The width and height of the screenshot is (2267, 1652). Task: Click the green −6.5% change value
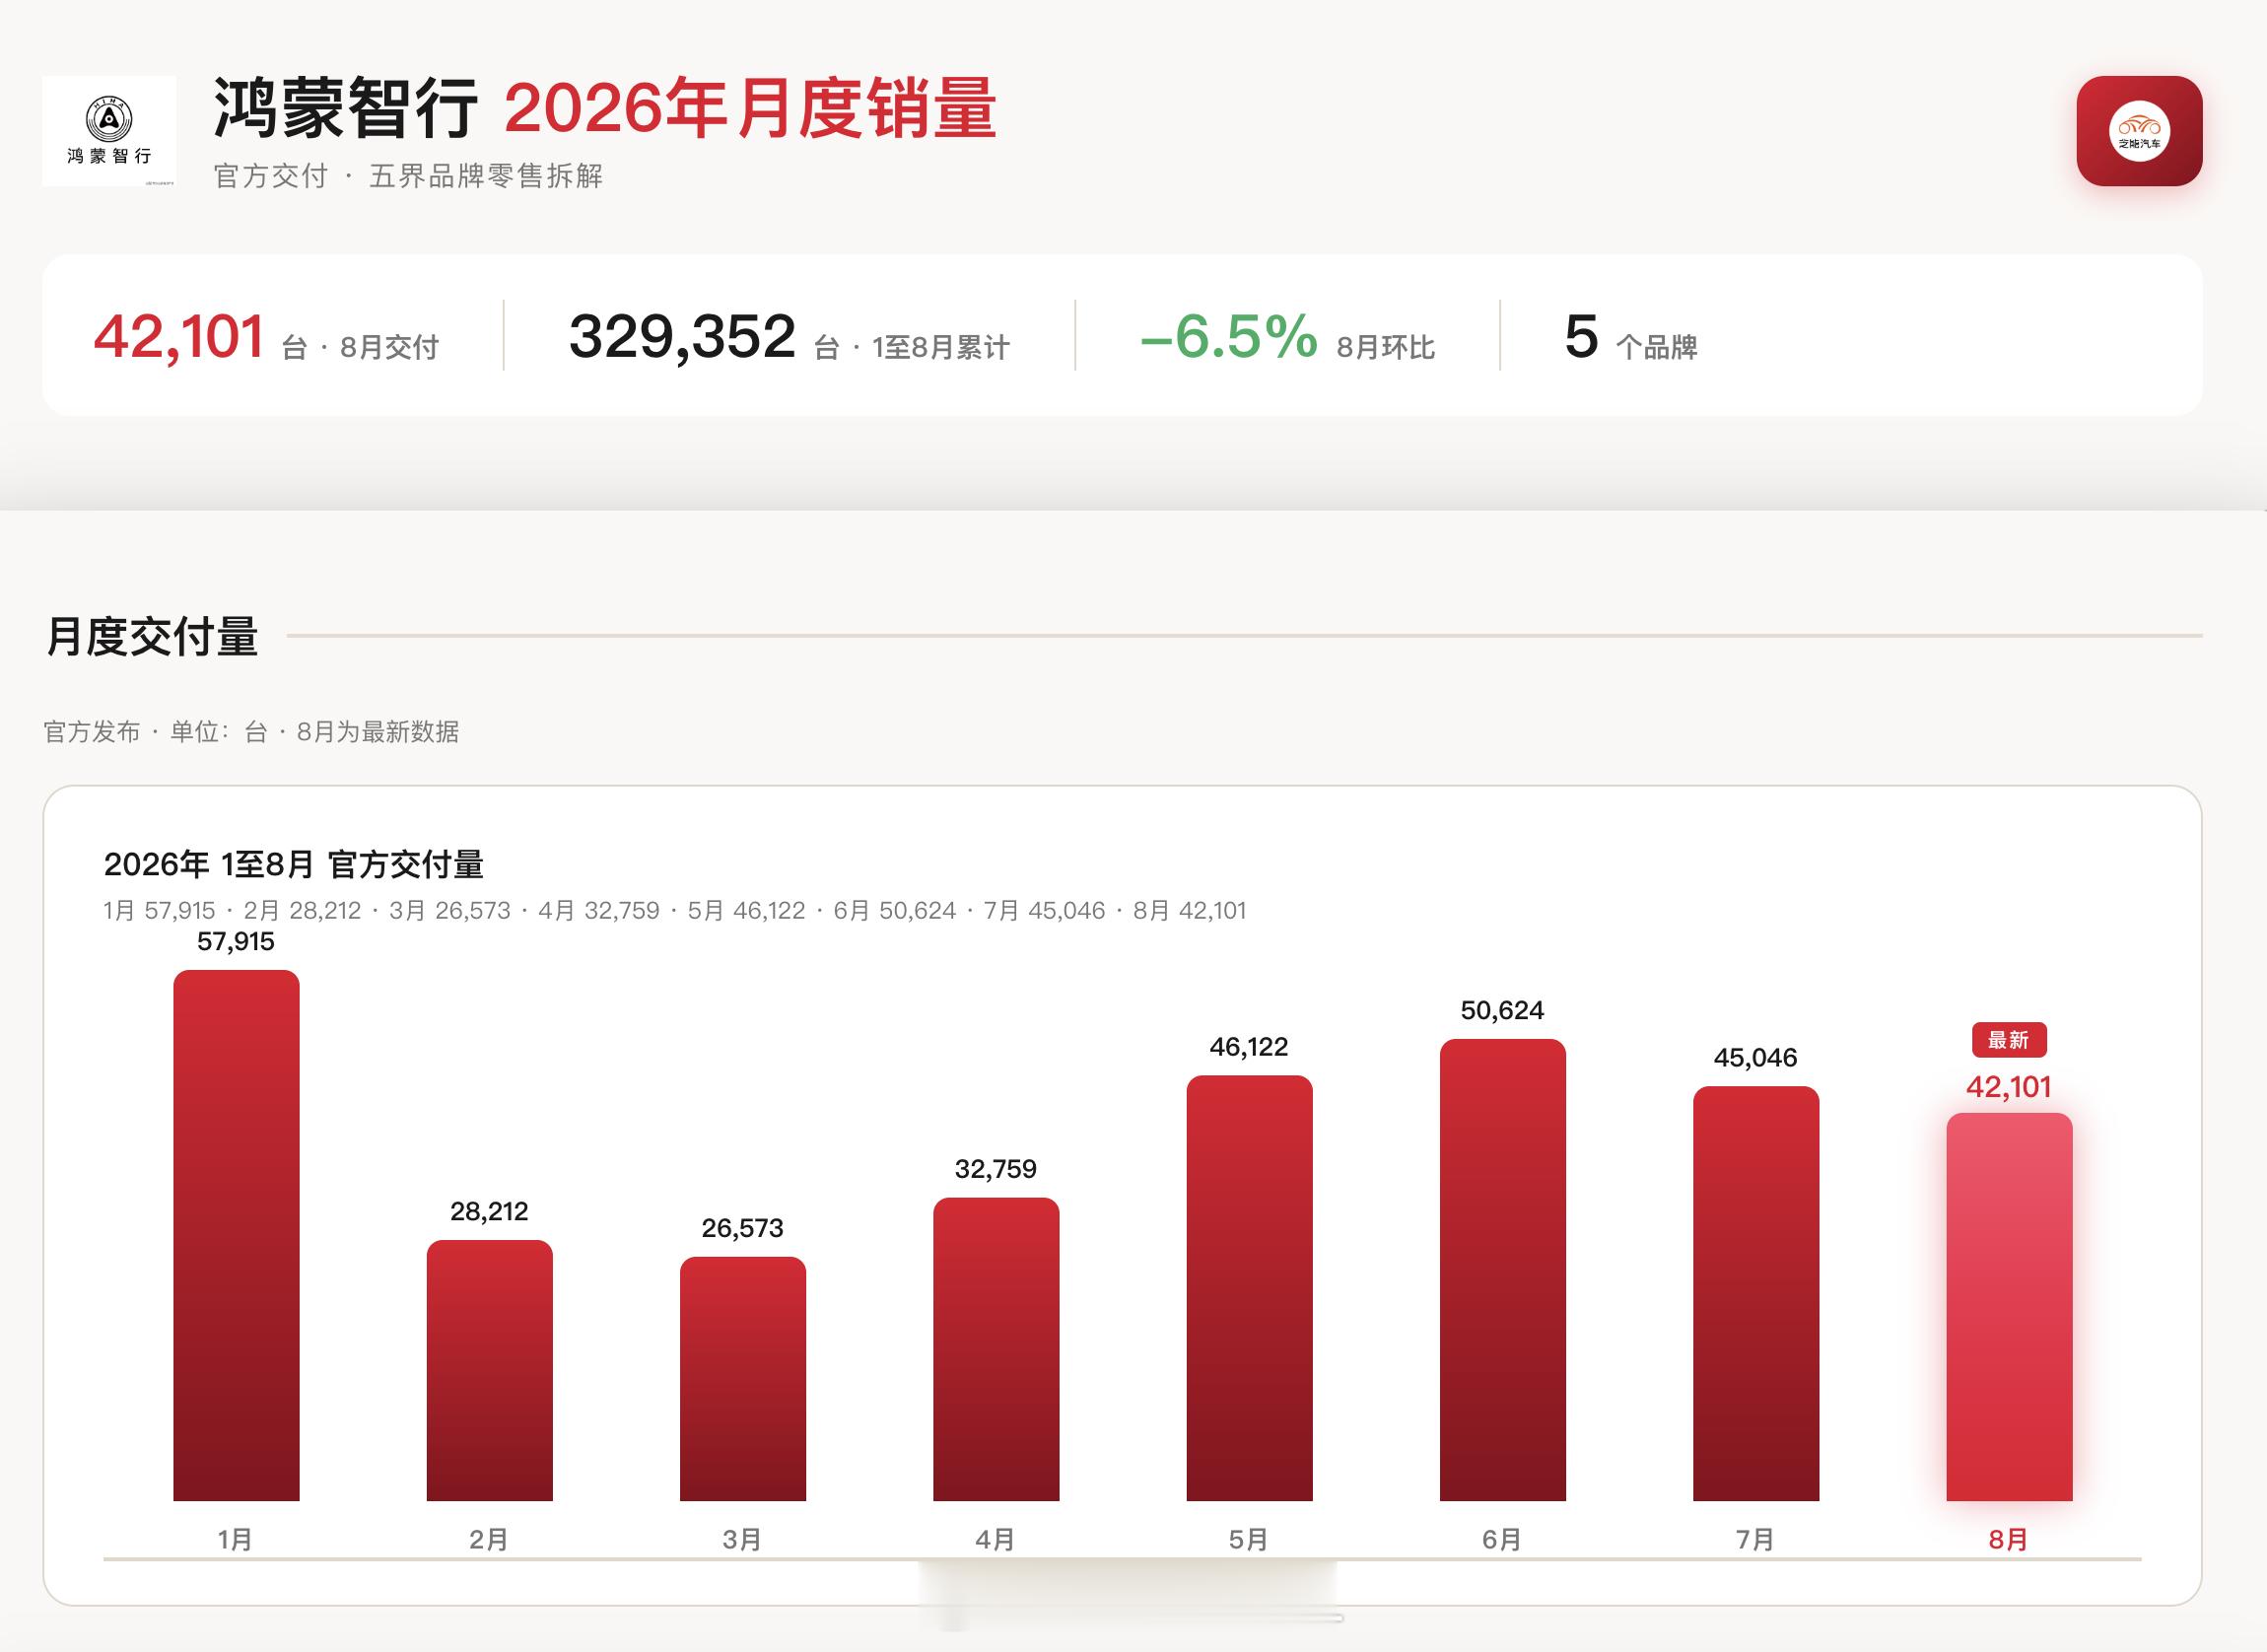[x=1228, y=336]
